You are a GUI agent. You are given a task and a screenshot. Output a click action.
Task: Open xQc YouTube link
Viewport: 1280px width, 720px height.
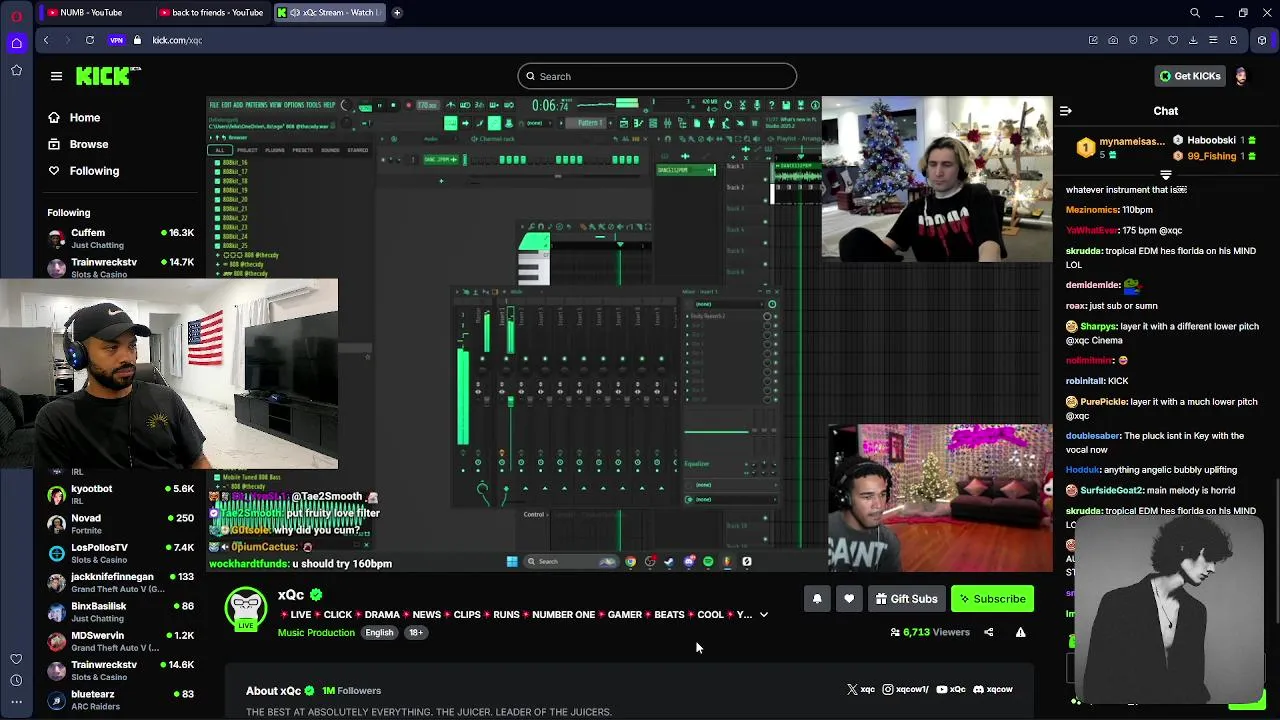point(950,690)
